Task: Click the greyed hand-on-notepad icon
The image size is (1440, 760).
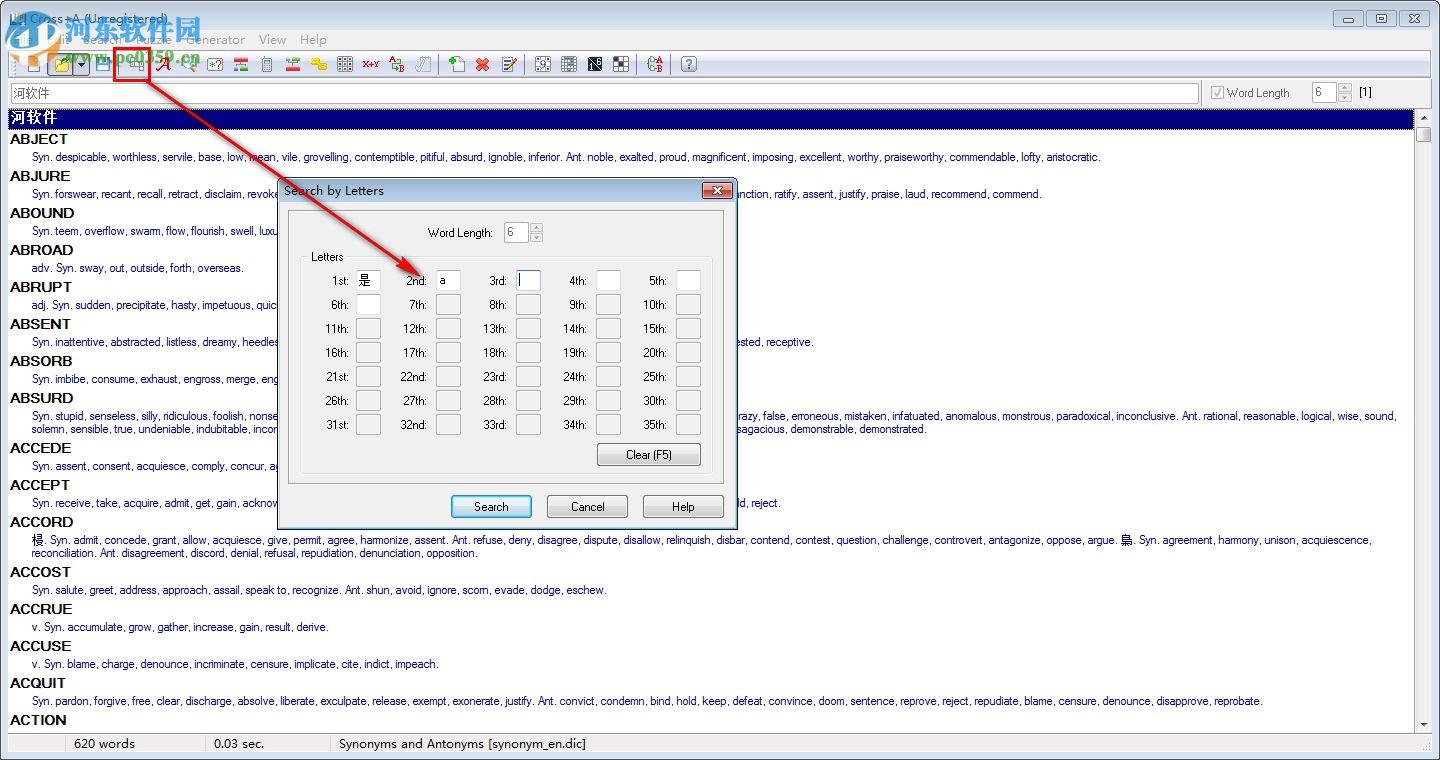Action: [x=423, y=65]
